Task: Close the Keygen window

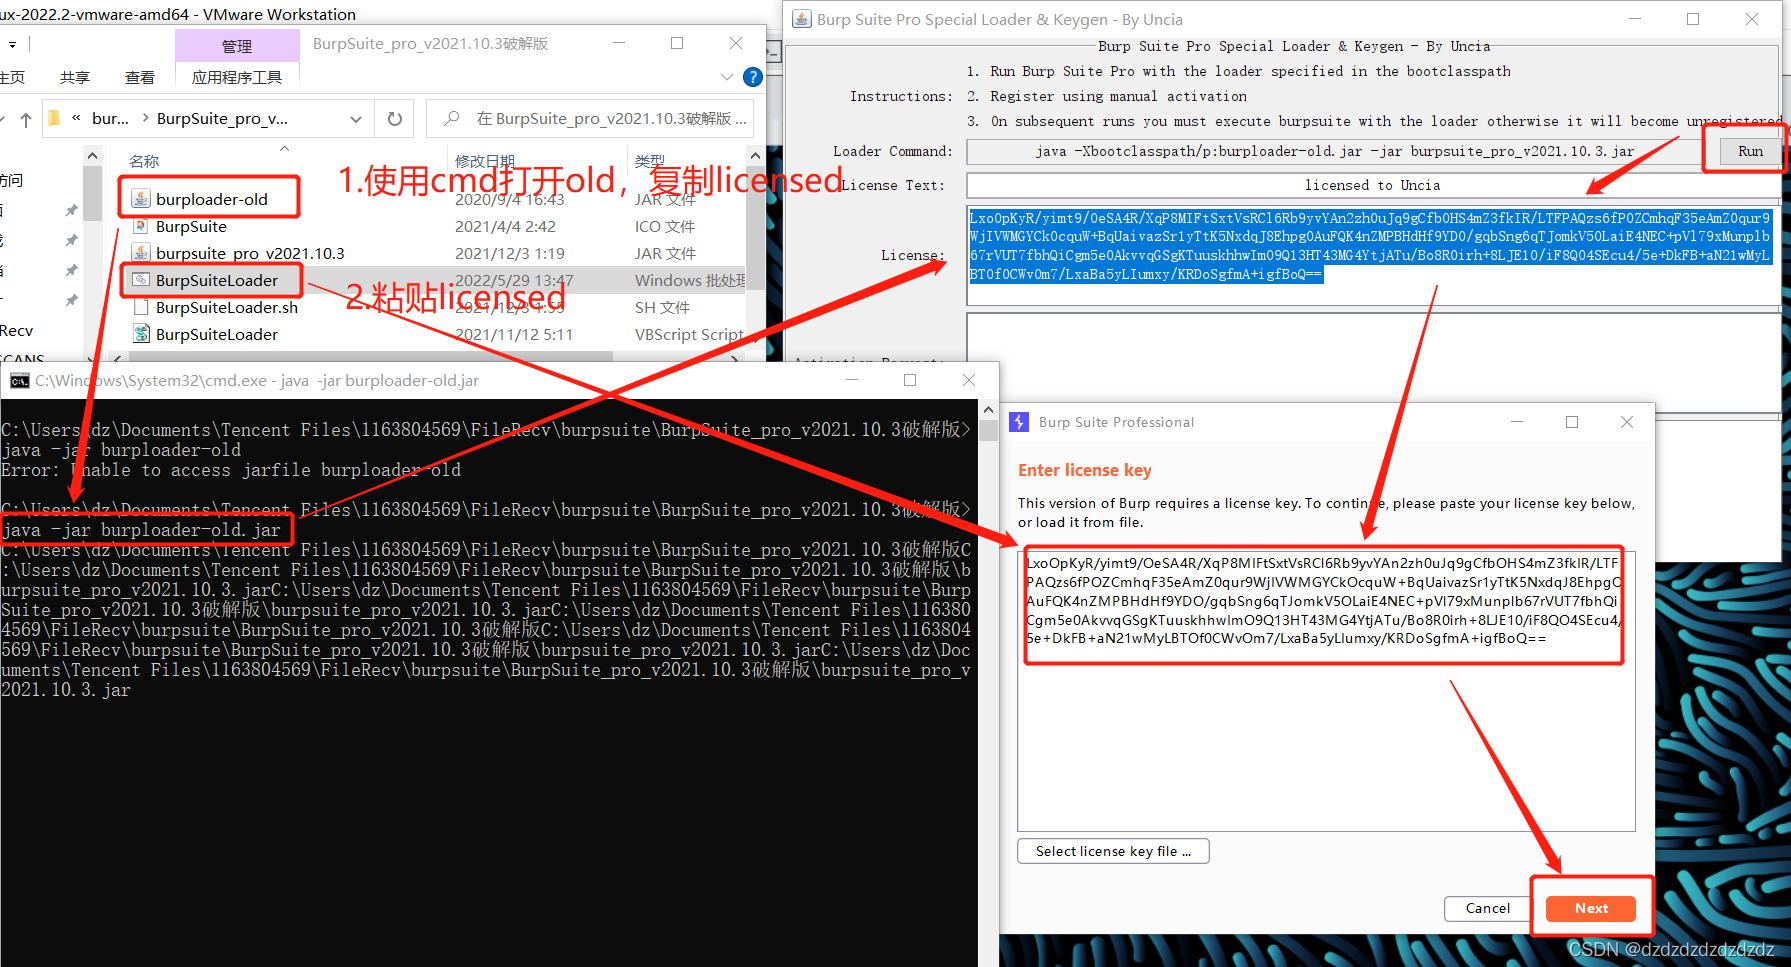Action: [1752, 19]
